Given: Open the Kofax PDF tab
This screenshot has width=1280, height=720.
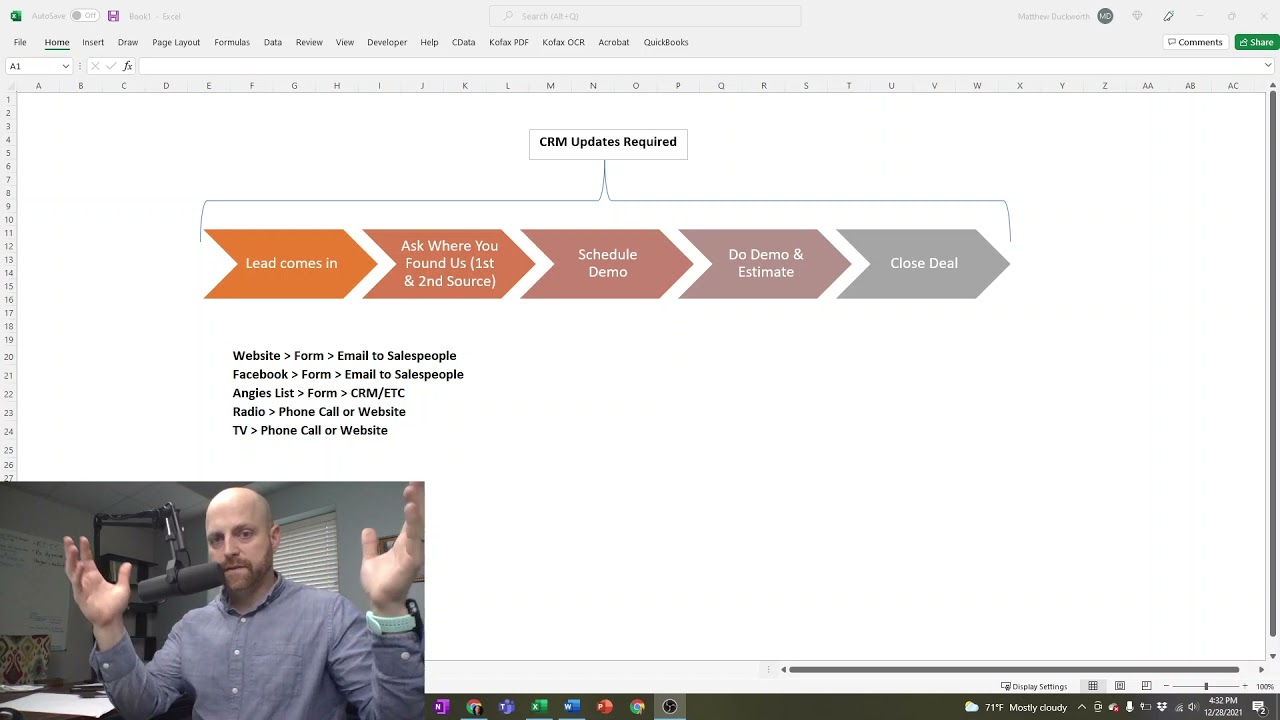Looking at the screenshot, I should point(509,42).
